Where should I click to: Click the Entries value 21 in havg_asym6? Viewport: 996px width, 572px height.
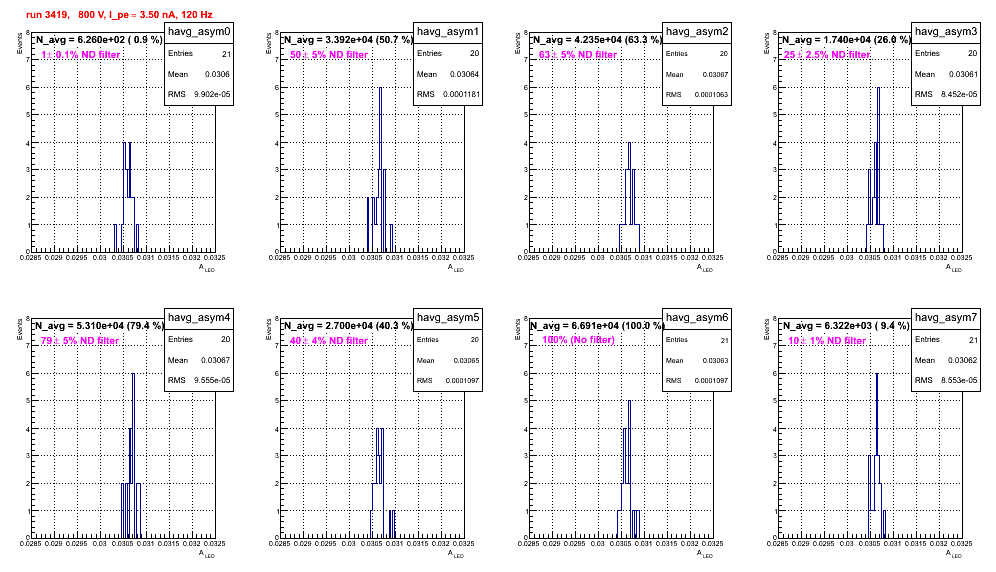point(725,340)
